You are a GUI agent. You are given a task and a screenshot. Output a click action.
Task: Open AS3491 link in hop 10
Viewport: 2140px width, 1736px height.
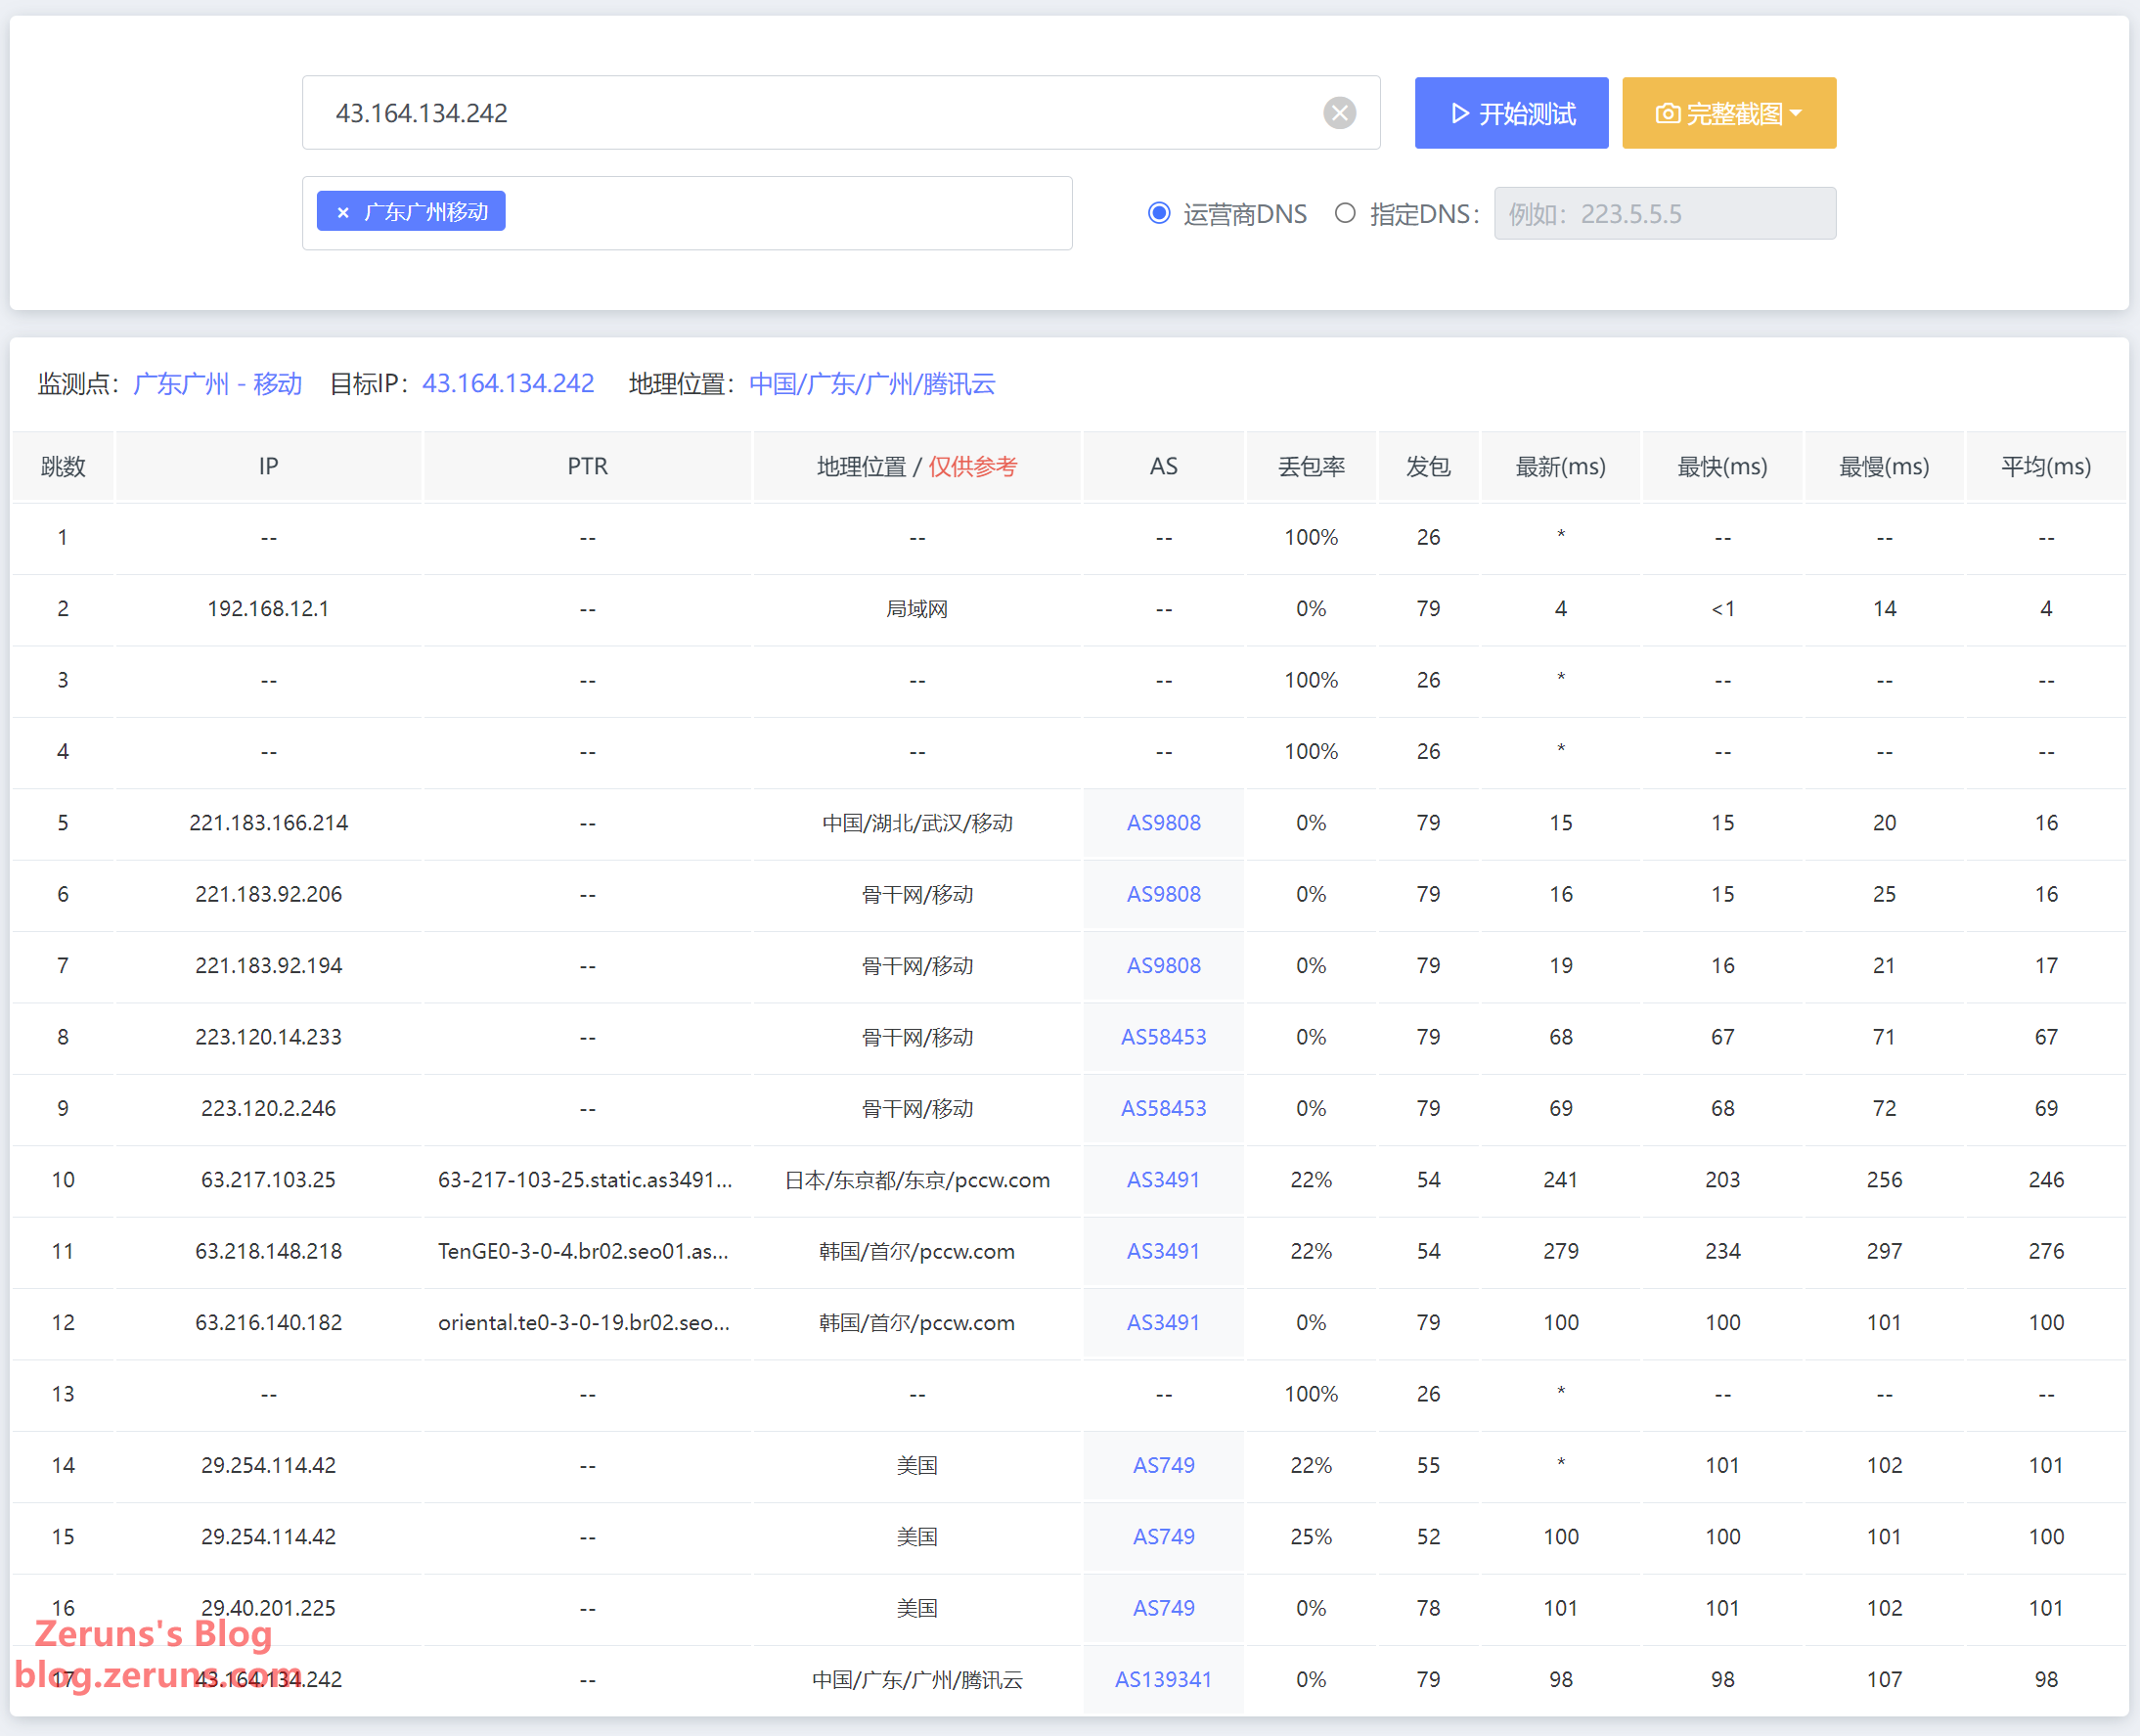tap(1163, 1180)
